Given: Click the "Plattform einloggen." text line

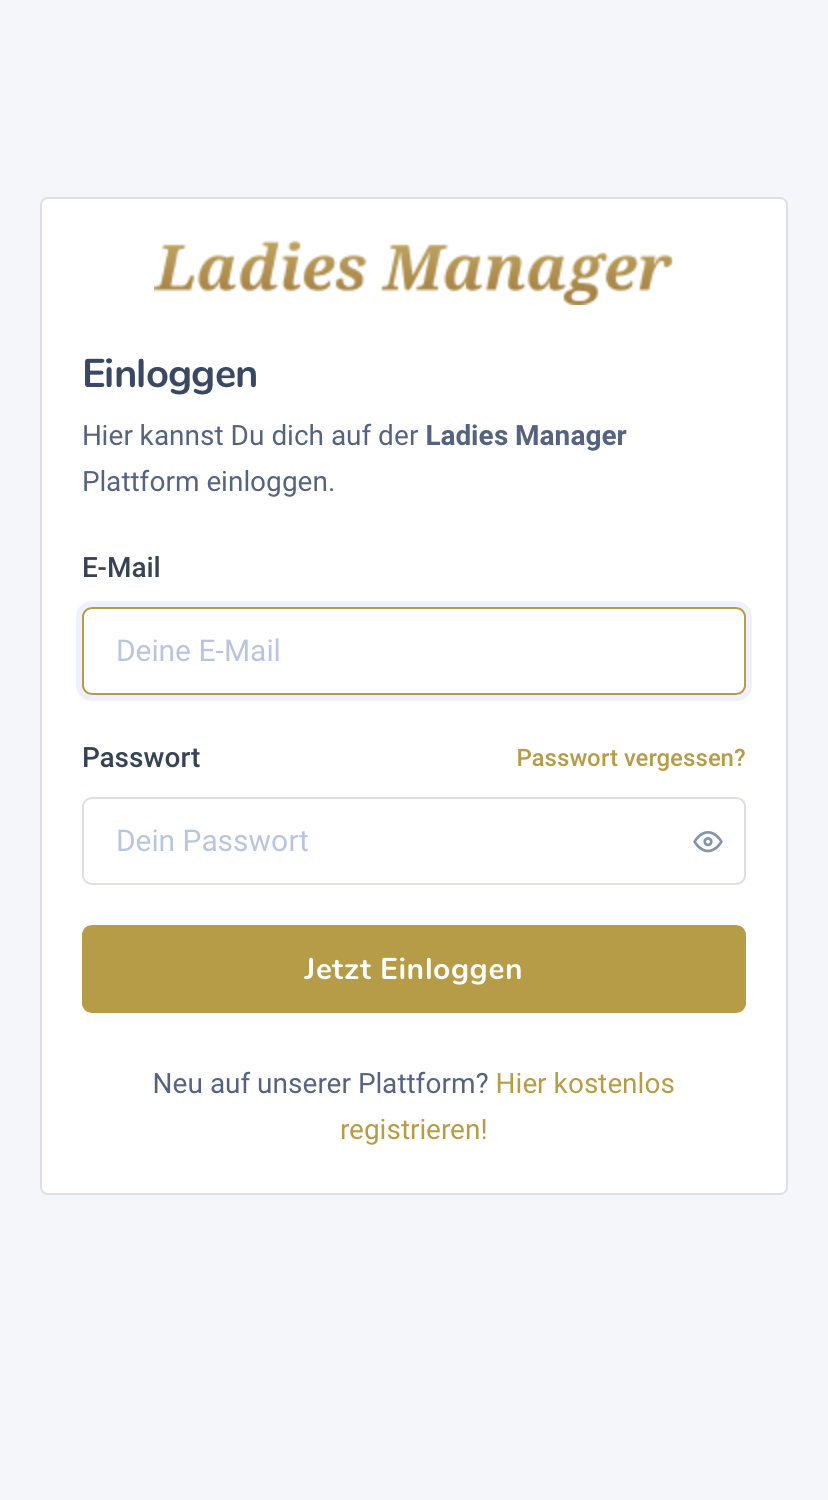Looking at the screenshot, I should point(208,482).
